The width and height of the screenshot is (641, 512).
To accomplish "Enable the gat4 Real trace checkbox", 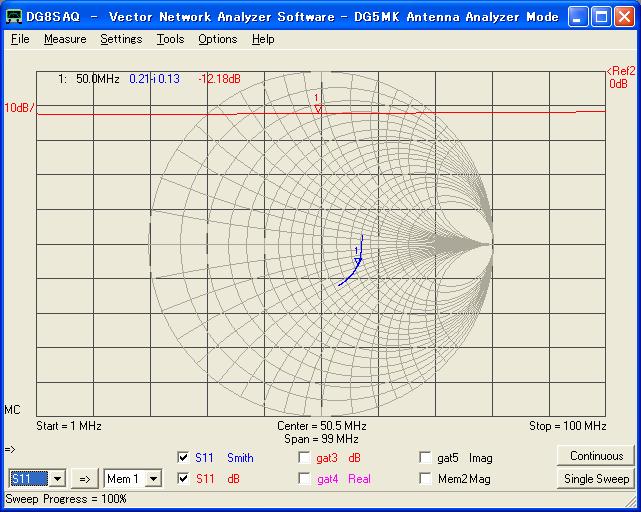I will 304,478.
